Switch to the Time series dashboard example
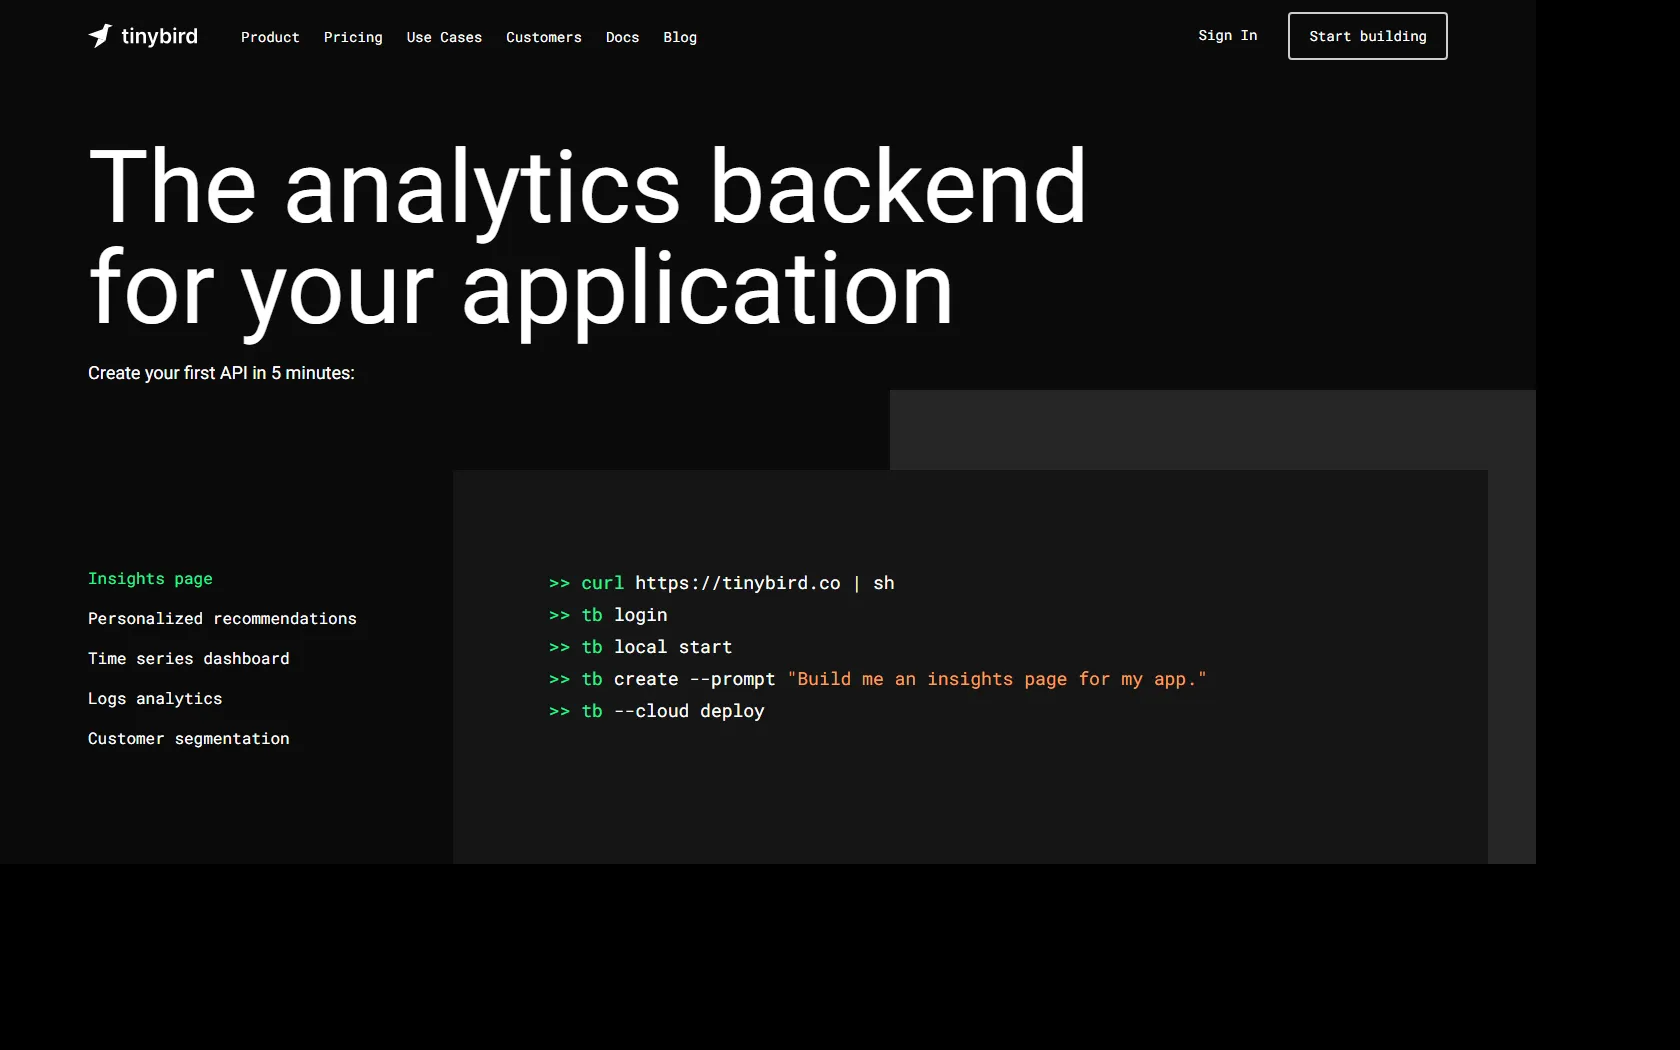The width and height of the screenshot is (1680, 1050). (189, 659)
